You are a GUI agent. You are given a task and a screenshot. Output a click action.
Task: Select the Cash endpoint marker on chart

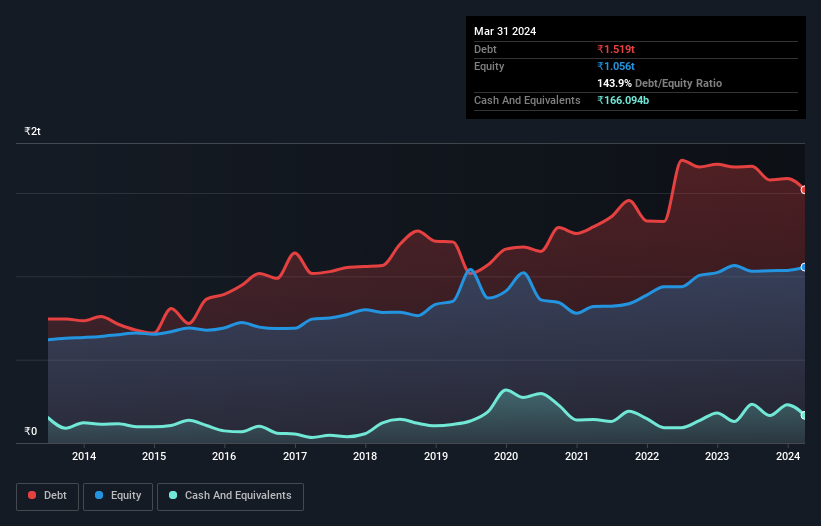(804, 416)
